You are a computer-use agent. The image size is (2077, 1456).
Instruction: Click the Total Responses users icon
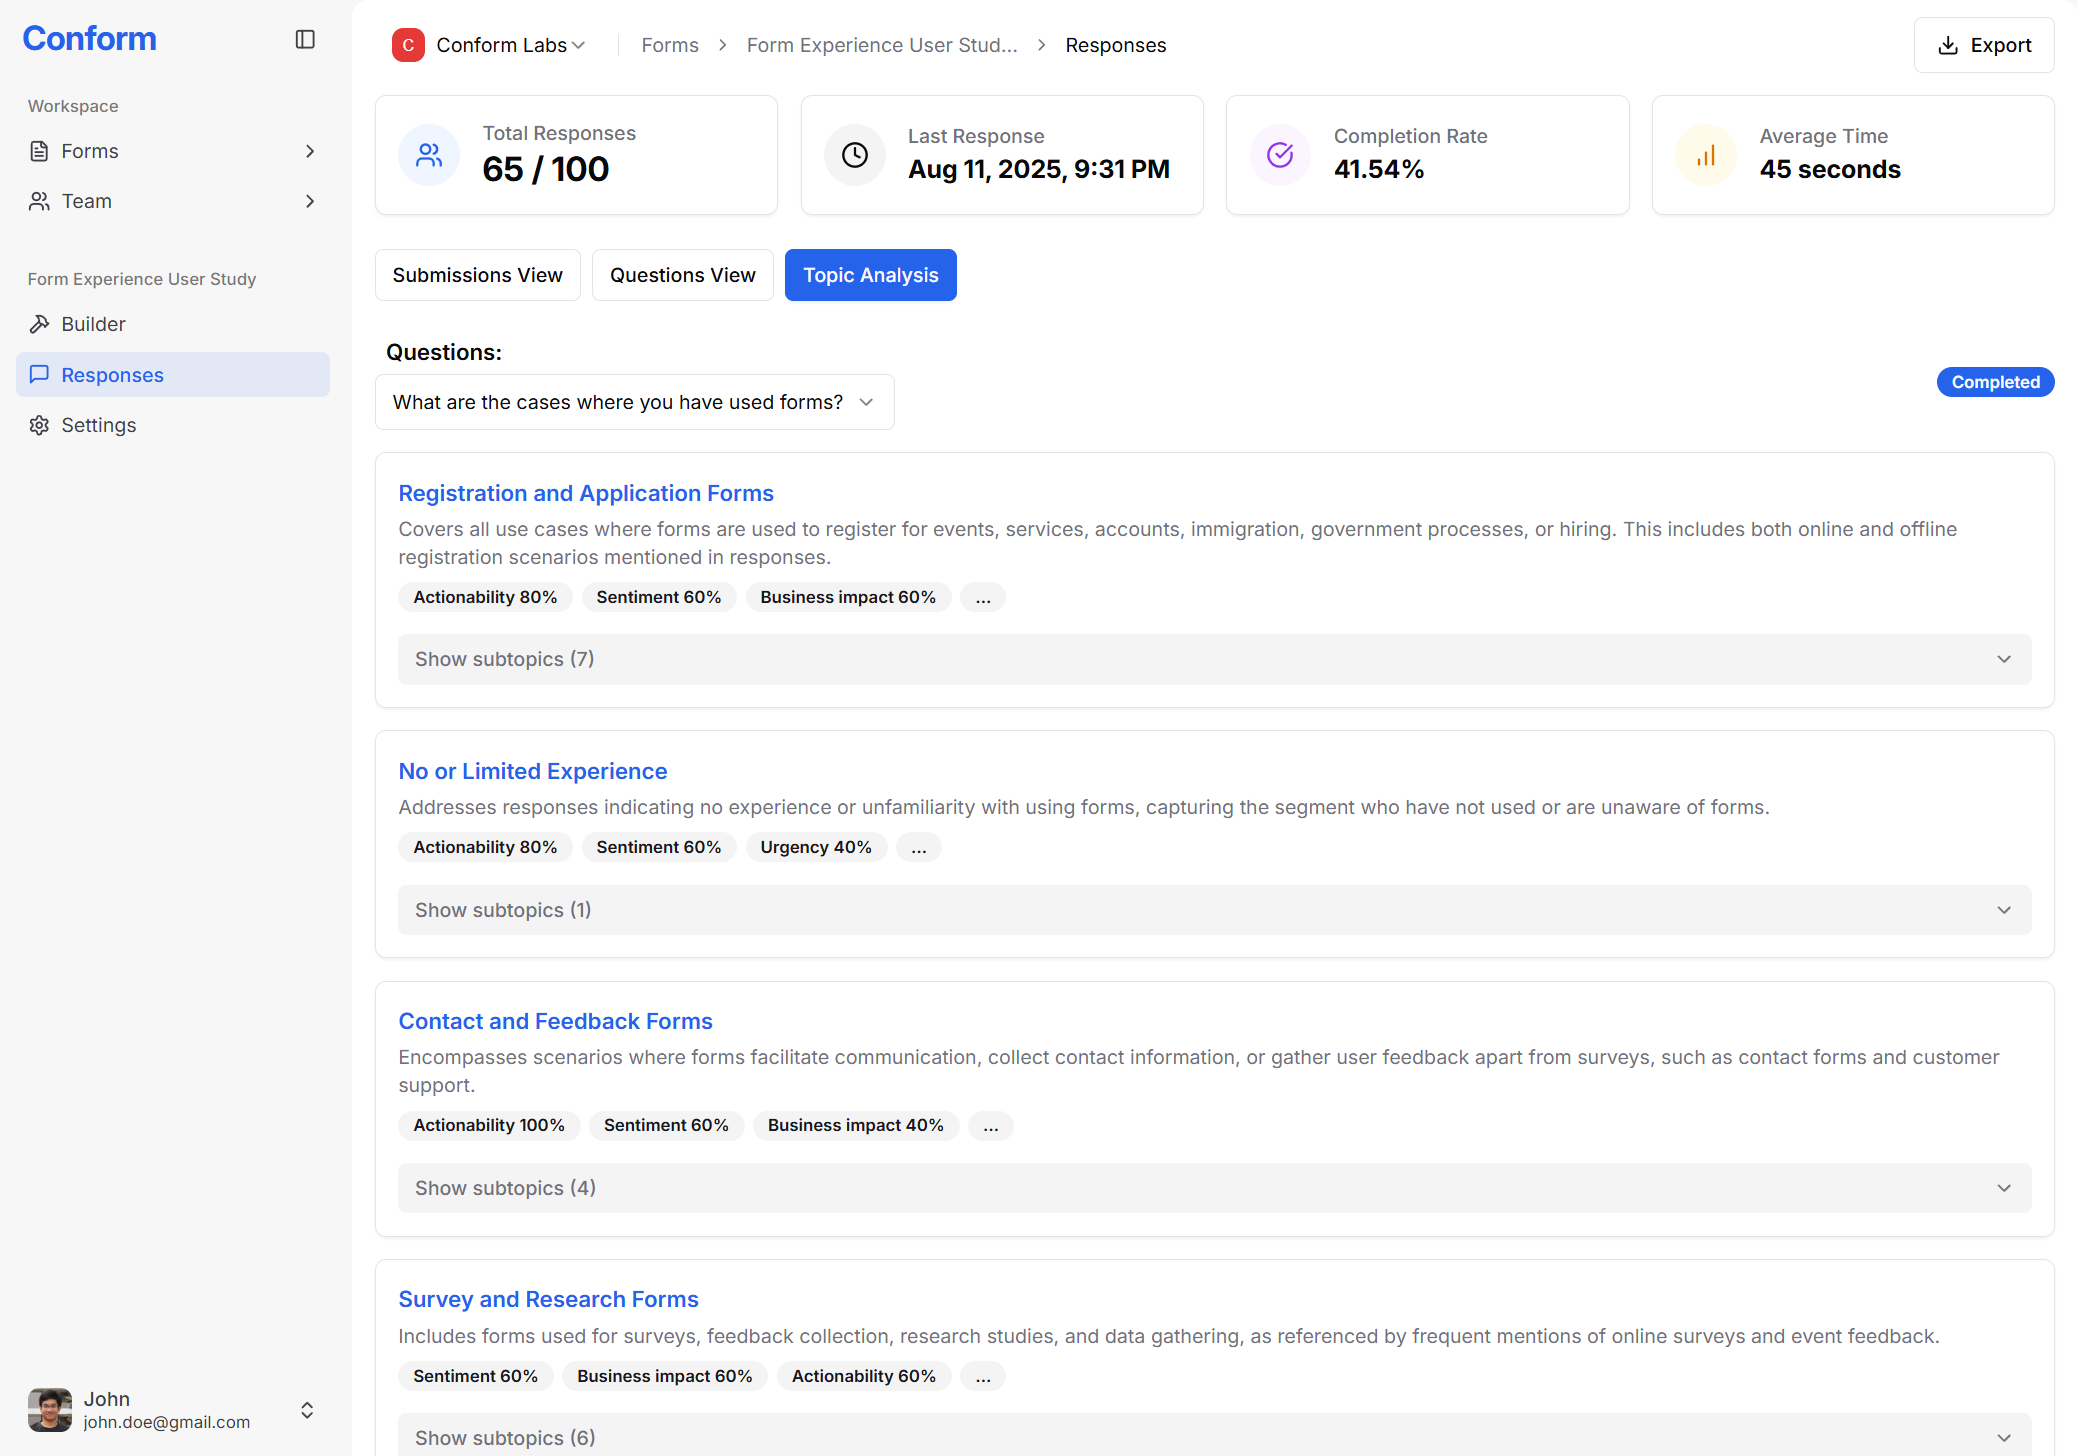[x=429, y=154]
